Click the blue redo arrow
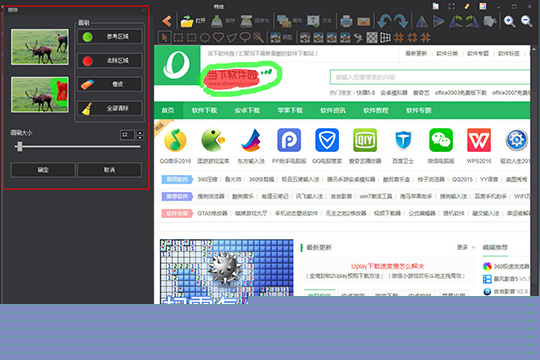 401,21
